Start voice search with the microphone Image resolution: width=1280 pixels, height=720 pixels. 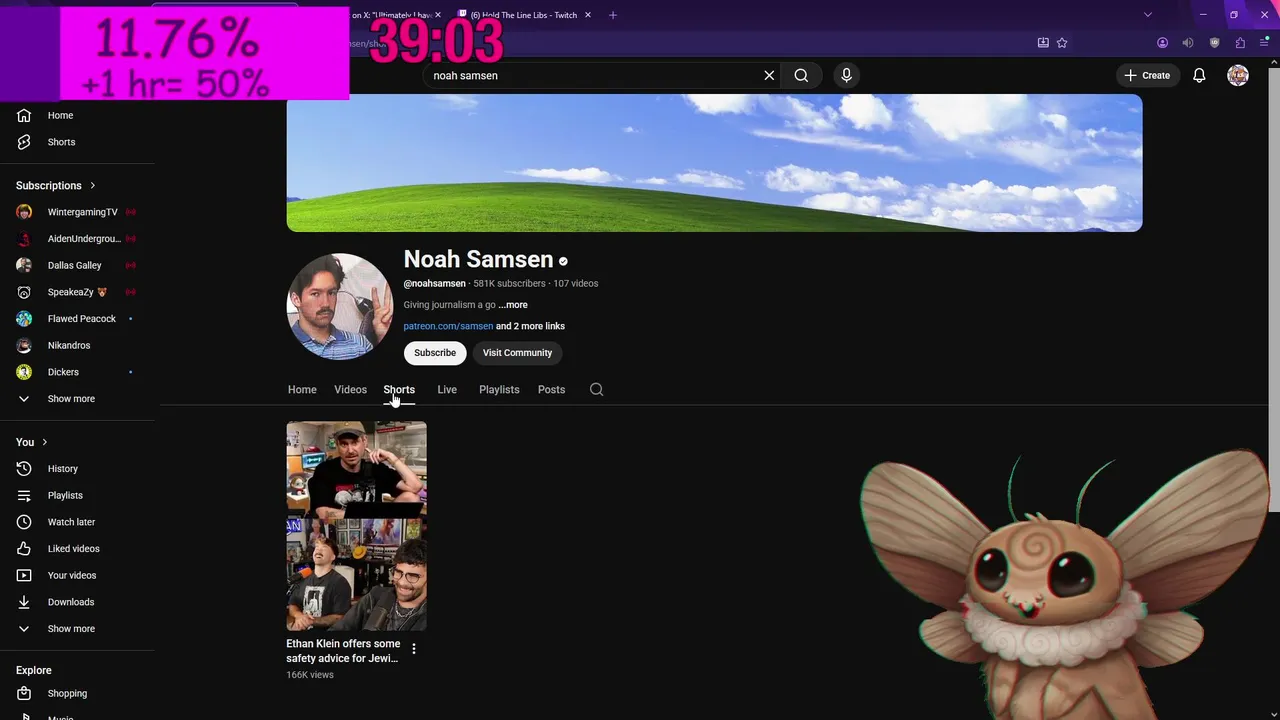[846, 75]
